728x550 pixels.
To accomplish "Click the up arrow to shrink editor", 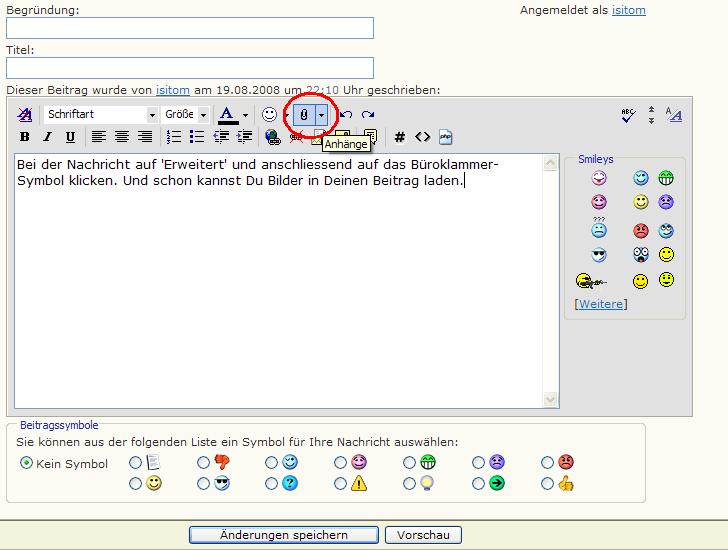I will [x=651, y=110].
